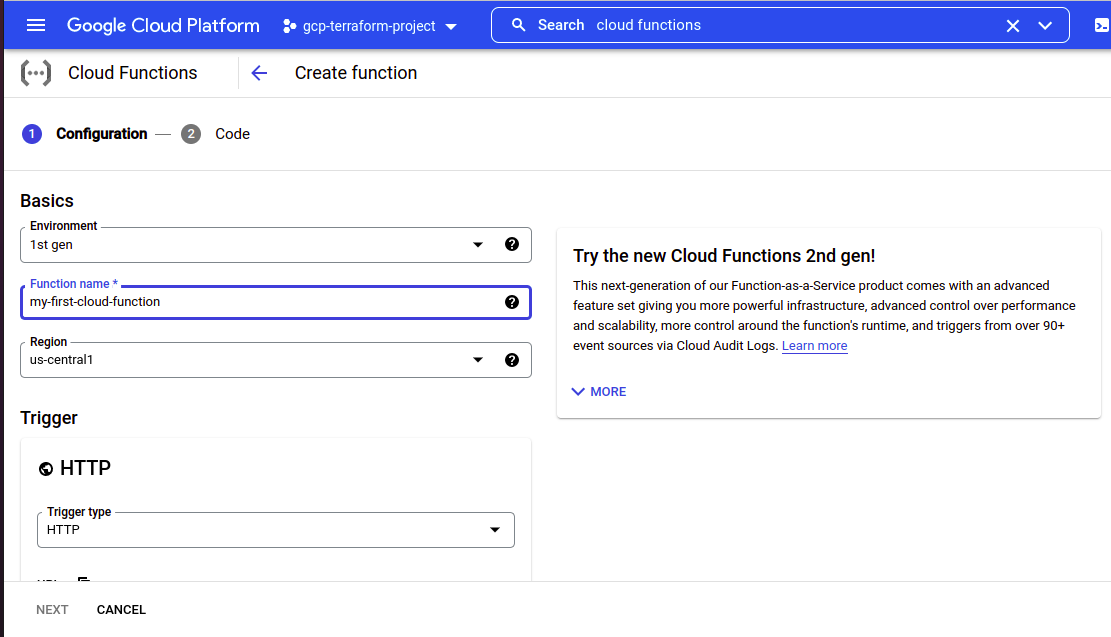
Task: Select the Configuration step
Action: coord(101,134)
